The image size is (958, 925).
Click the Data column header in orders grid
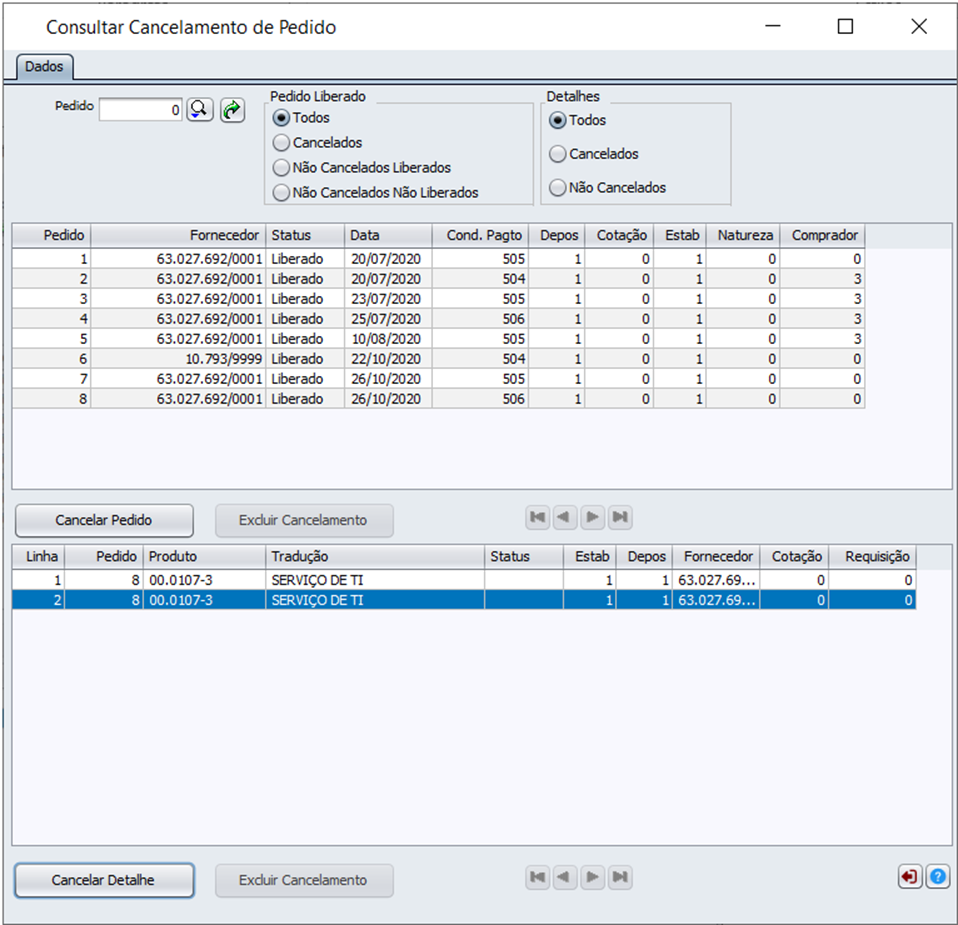[x=388, y=236]
